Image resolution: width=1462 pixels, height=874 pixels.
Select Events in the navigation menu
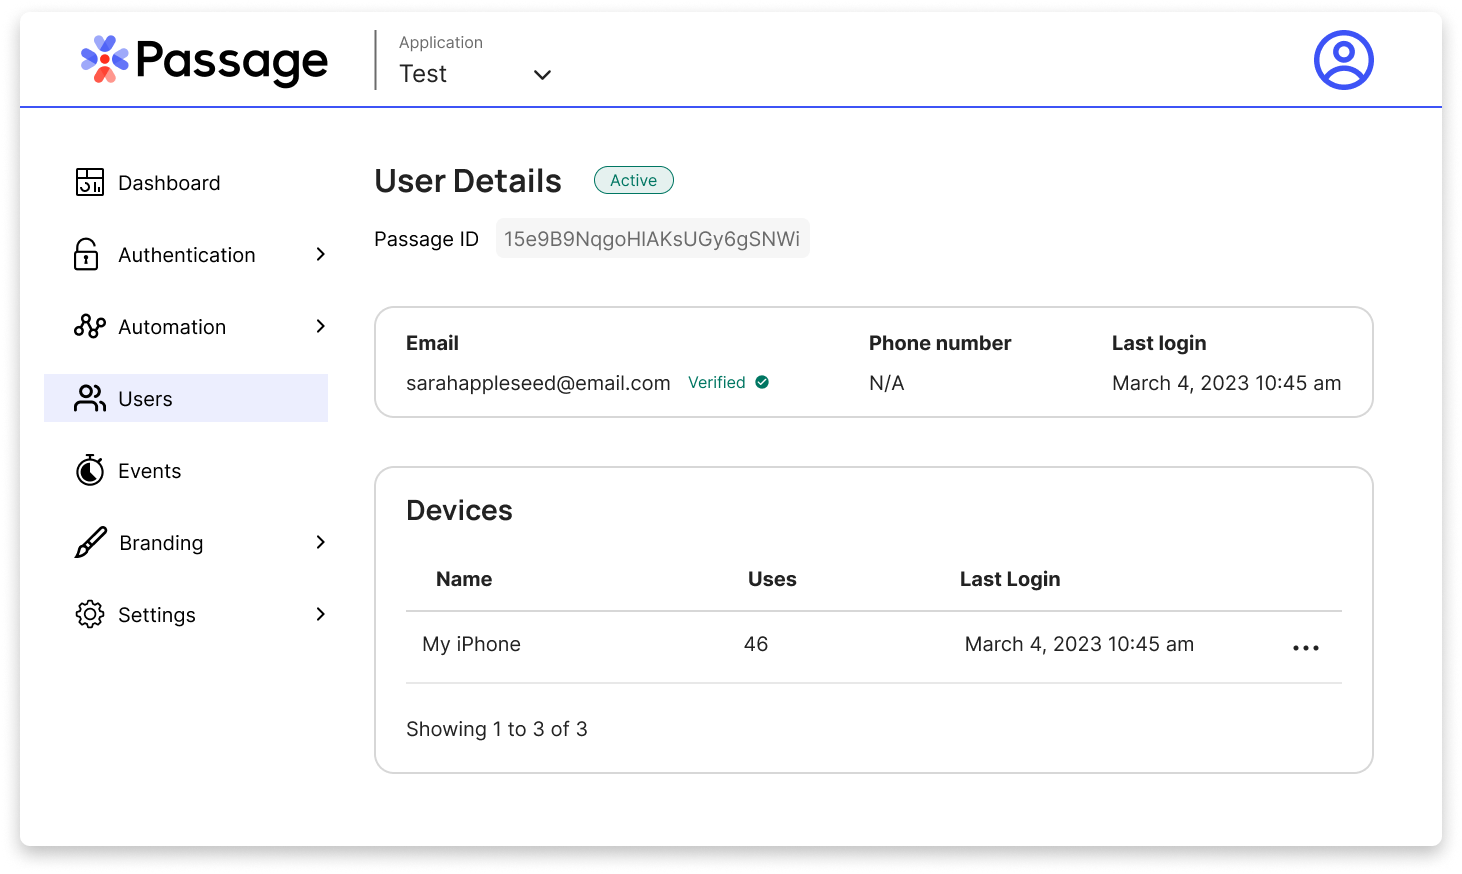tap(149, 470)
